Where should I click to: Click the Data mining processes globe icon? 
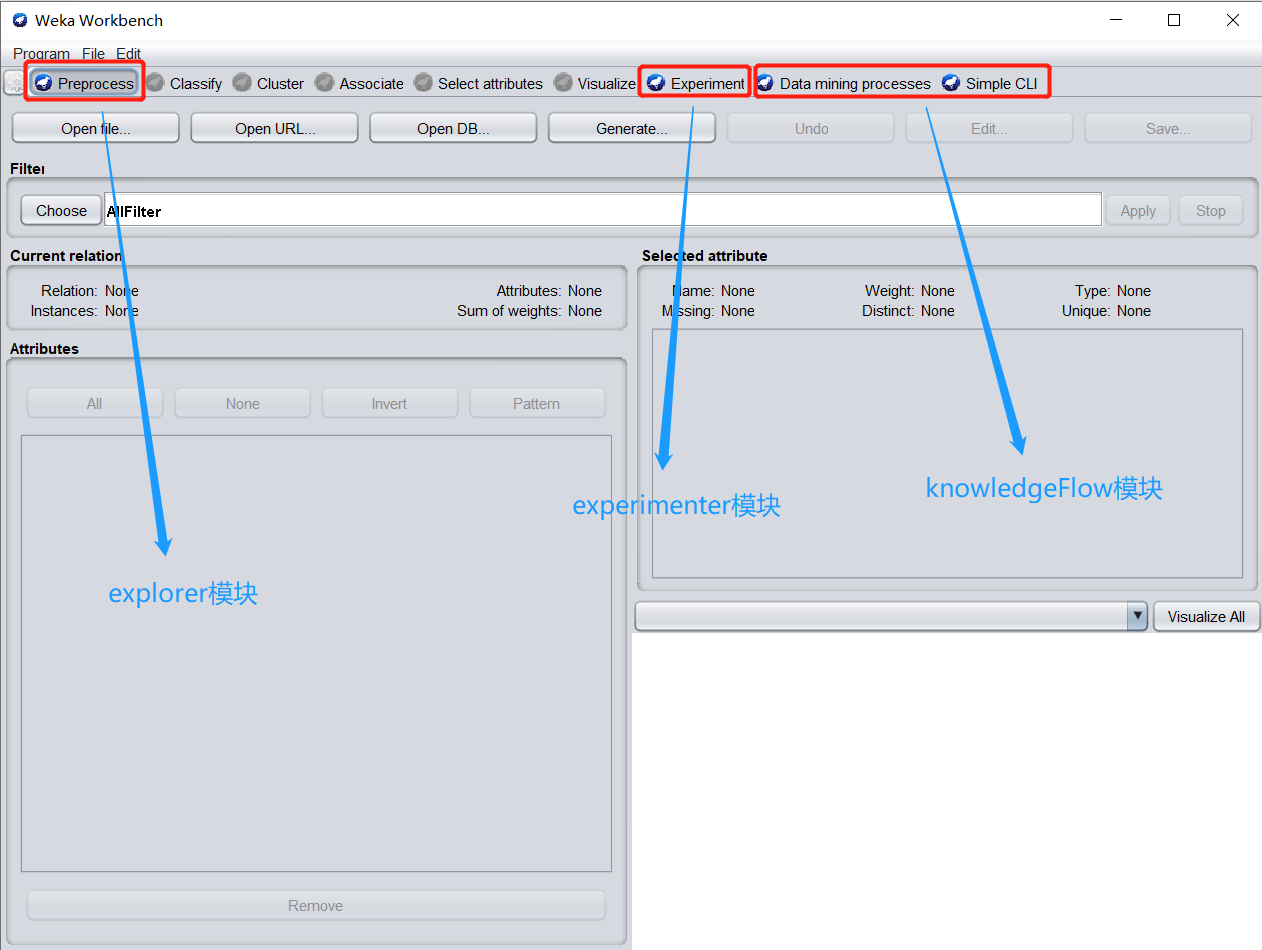765,83
